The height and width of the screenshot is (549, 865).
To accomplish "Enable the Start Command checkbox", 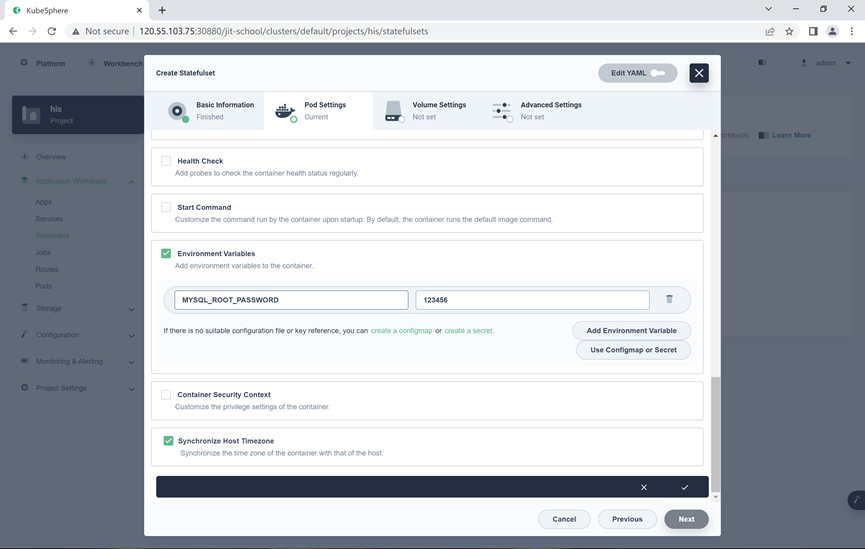I will click(166, 207).
